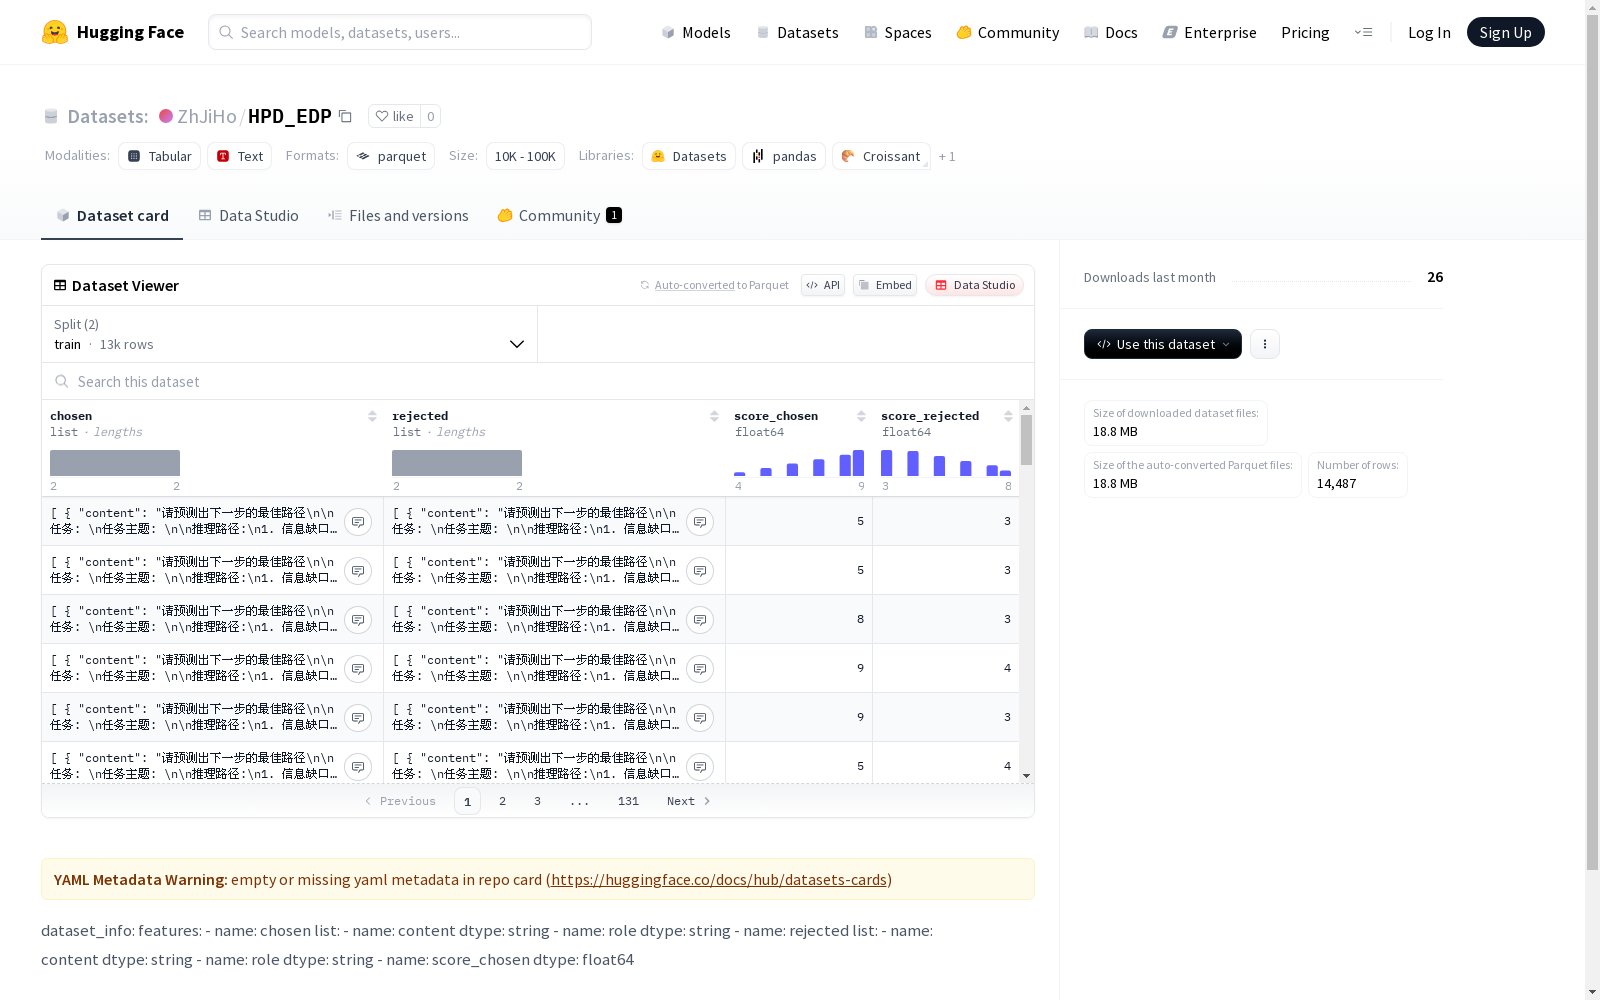Click the Datasets breadcrumb icon
The height and width of the screenshot is (1000, 1600).
(51, 117)
